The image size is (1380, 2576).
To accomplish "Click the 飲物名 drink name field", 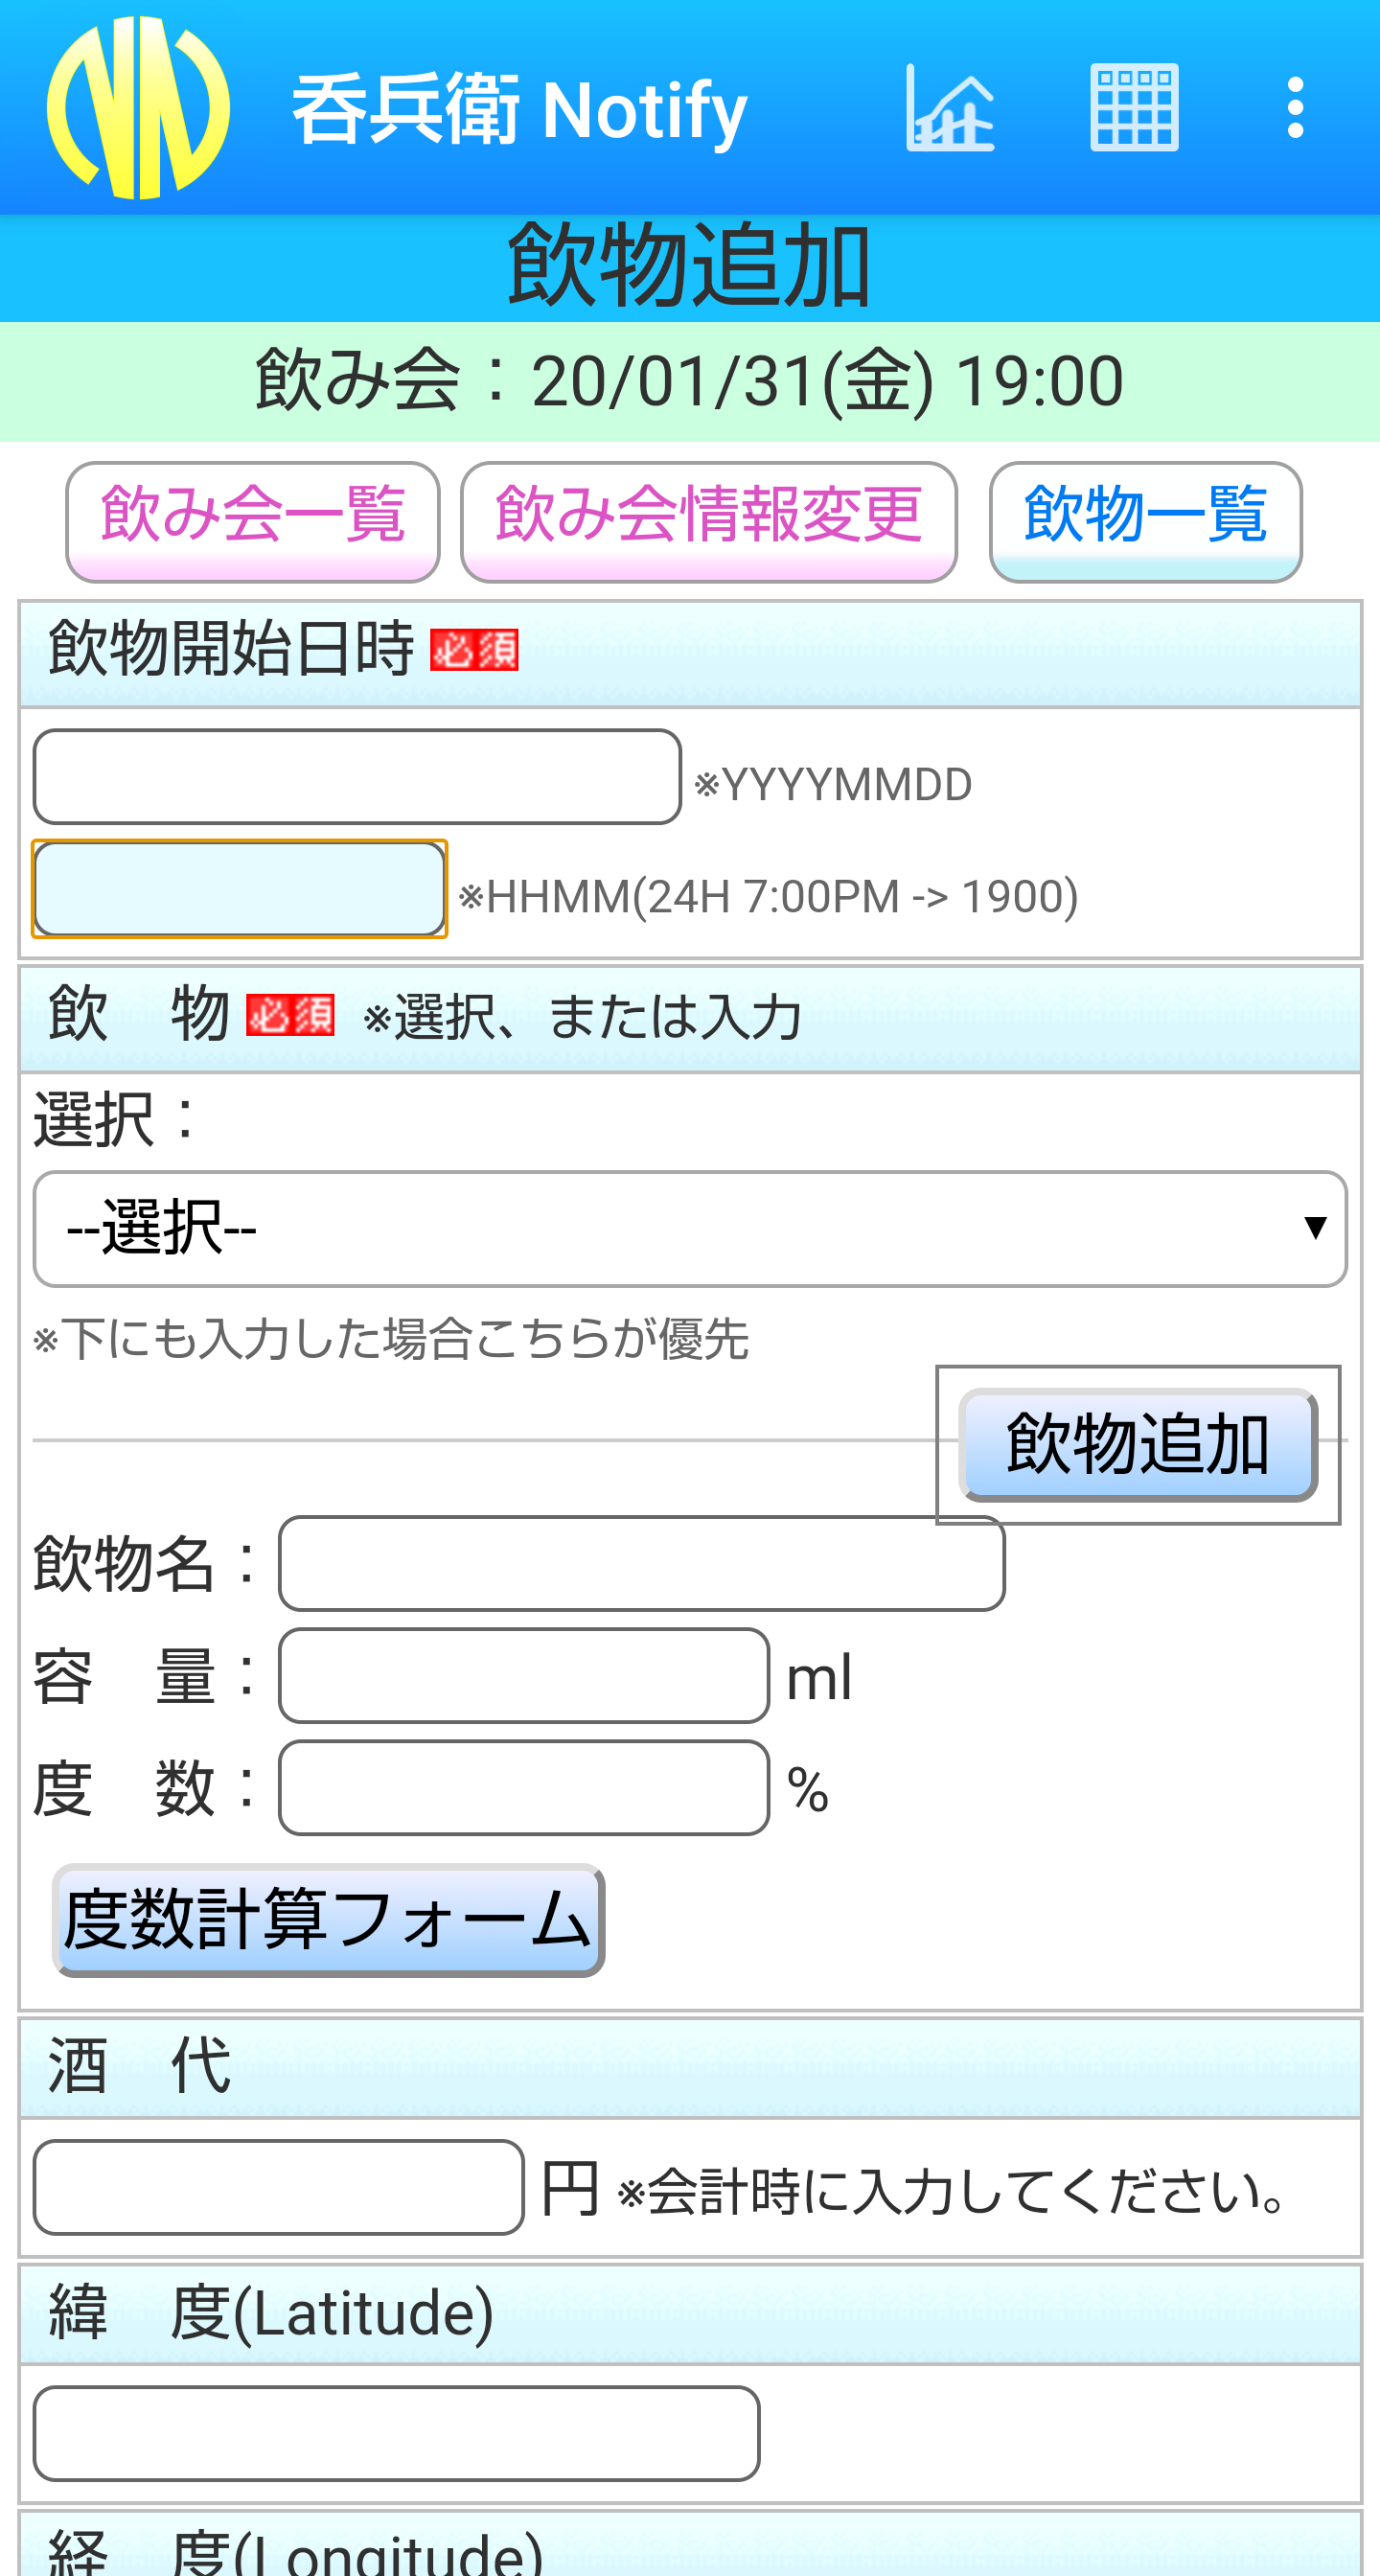I will pos(641,1563).
